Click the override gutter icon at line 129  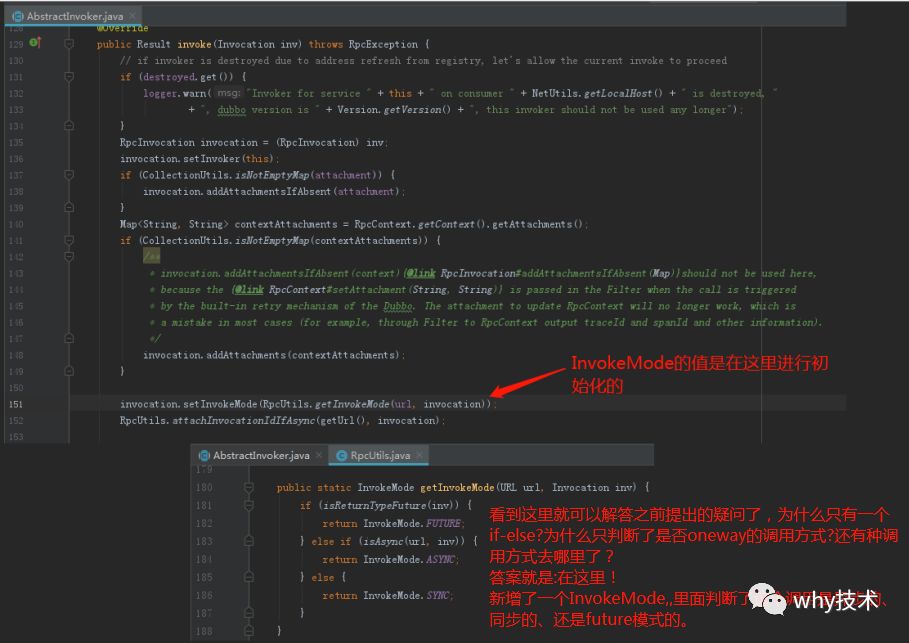pyautogui.click(x=35, y=43)
